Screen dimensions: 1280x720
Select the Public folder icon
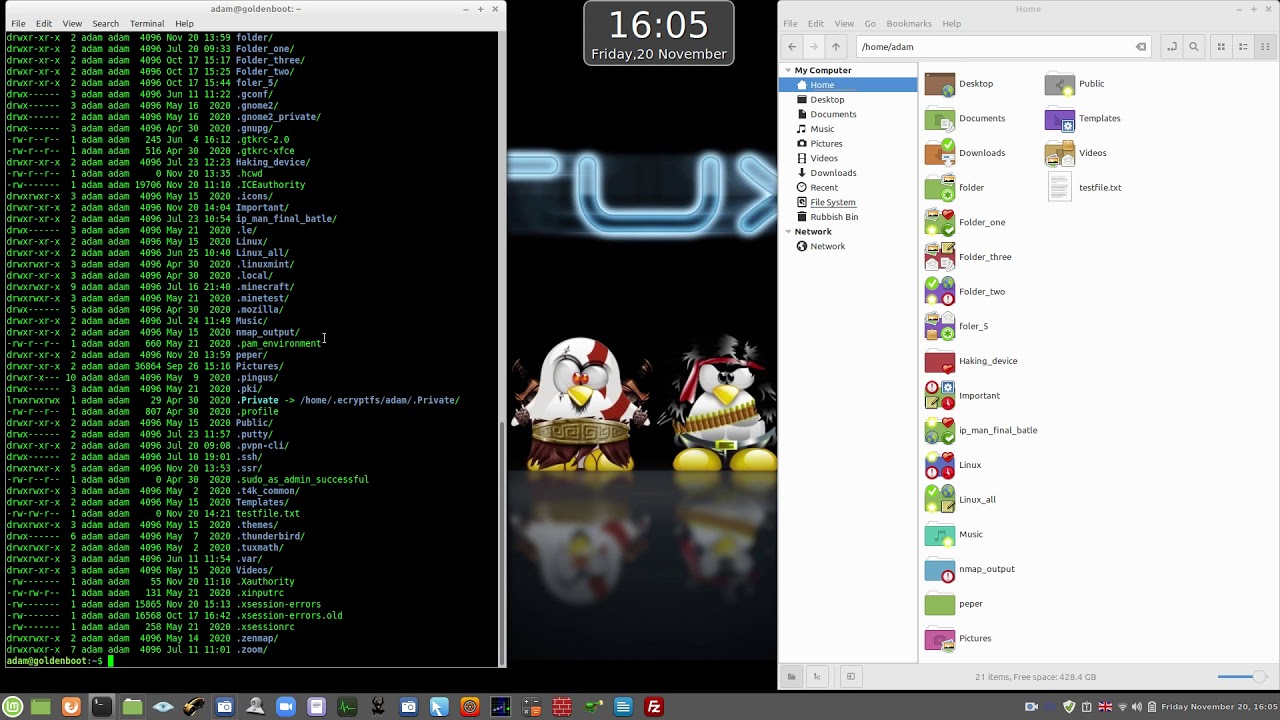[1060, 84]
